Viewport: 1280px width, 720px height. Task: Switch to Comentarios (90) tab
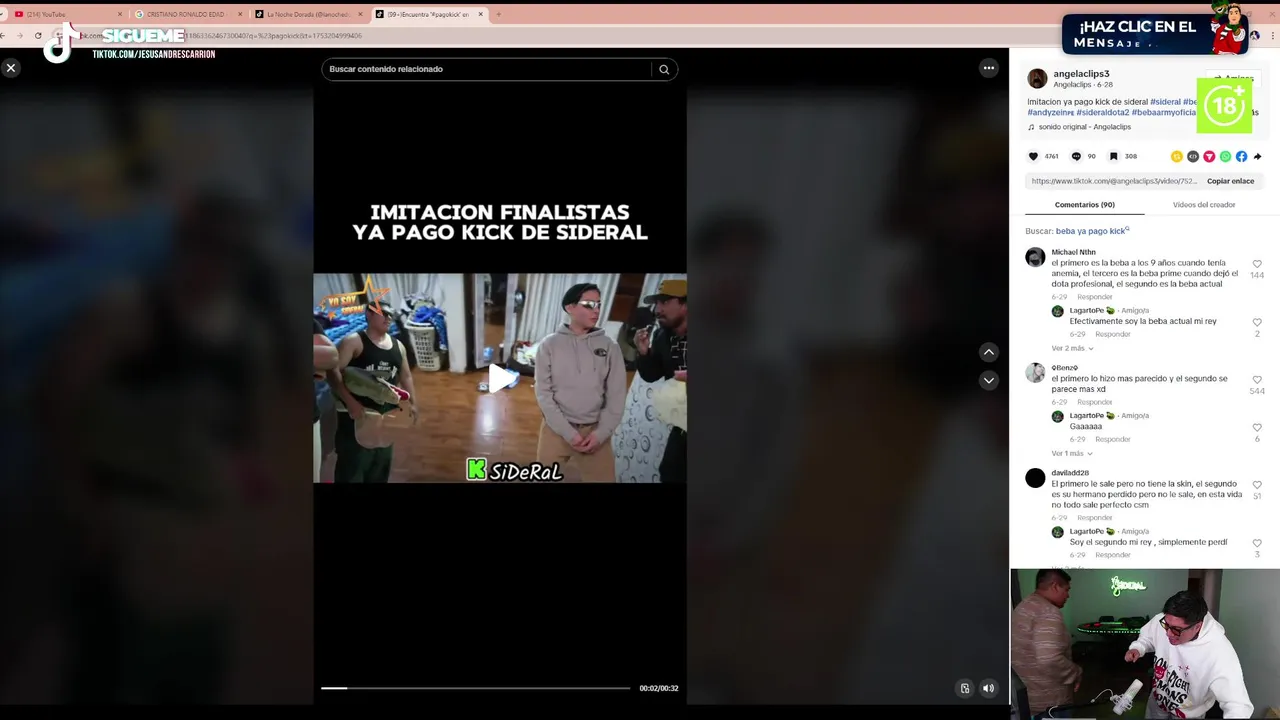point(1085,205)
